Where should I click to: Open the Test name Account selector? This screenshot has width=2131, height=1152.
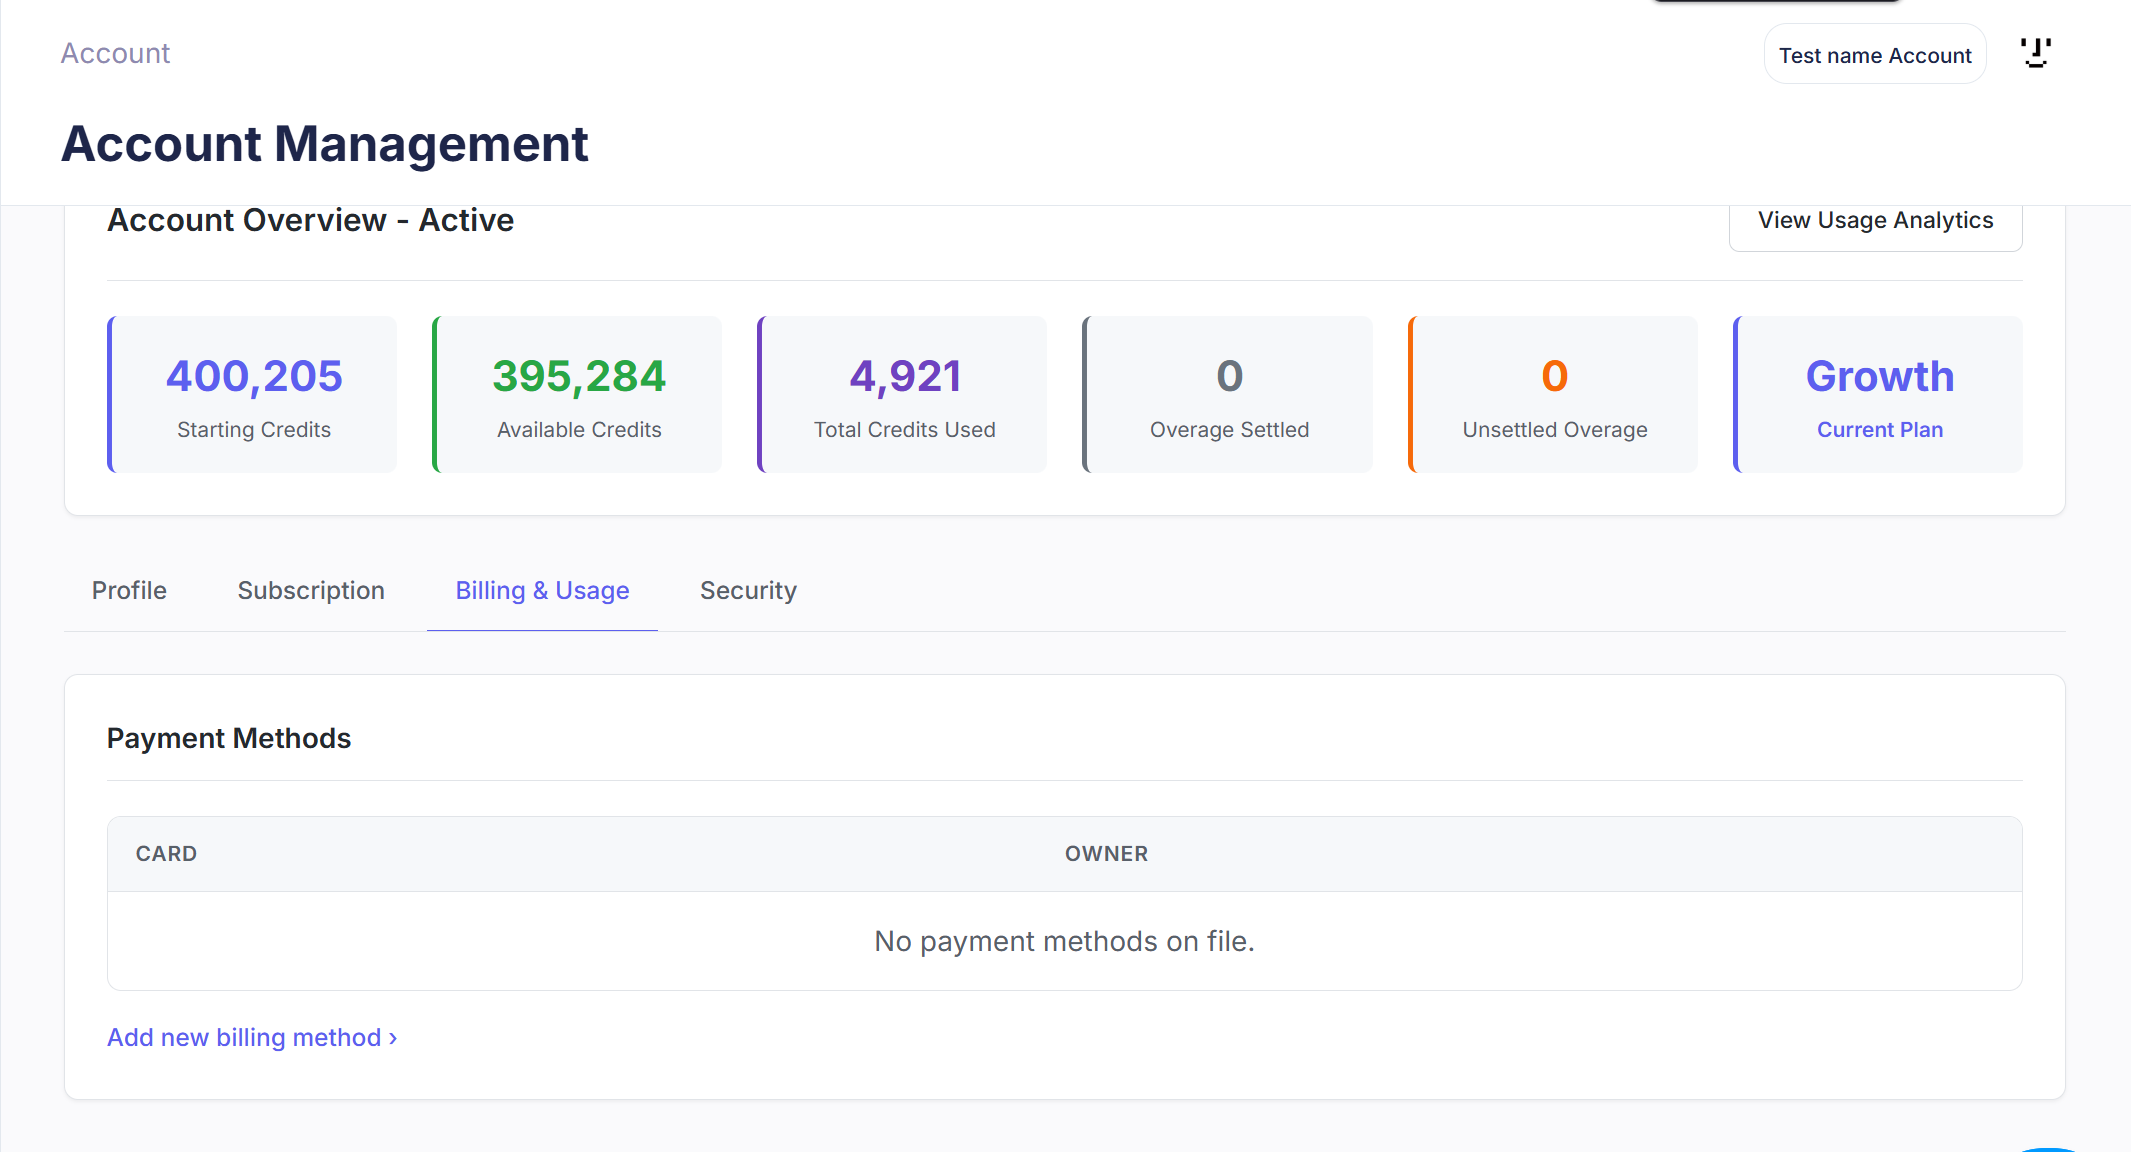1874,55
